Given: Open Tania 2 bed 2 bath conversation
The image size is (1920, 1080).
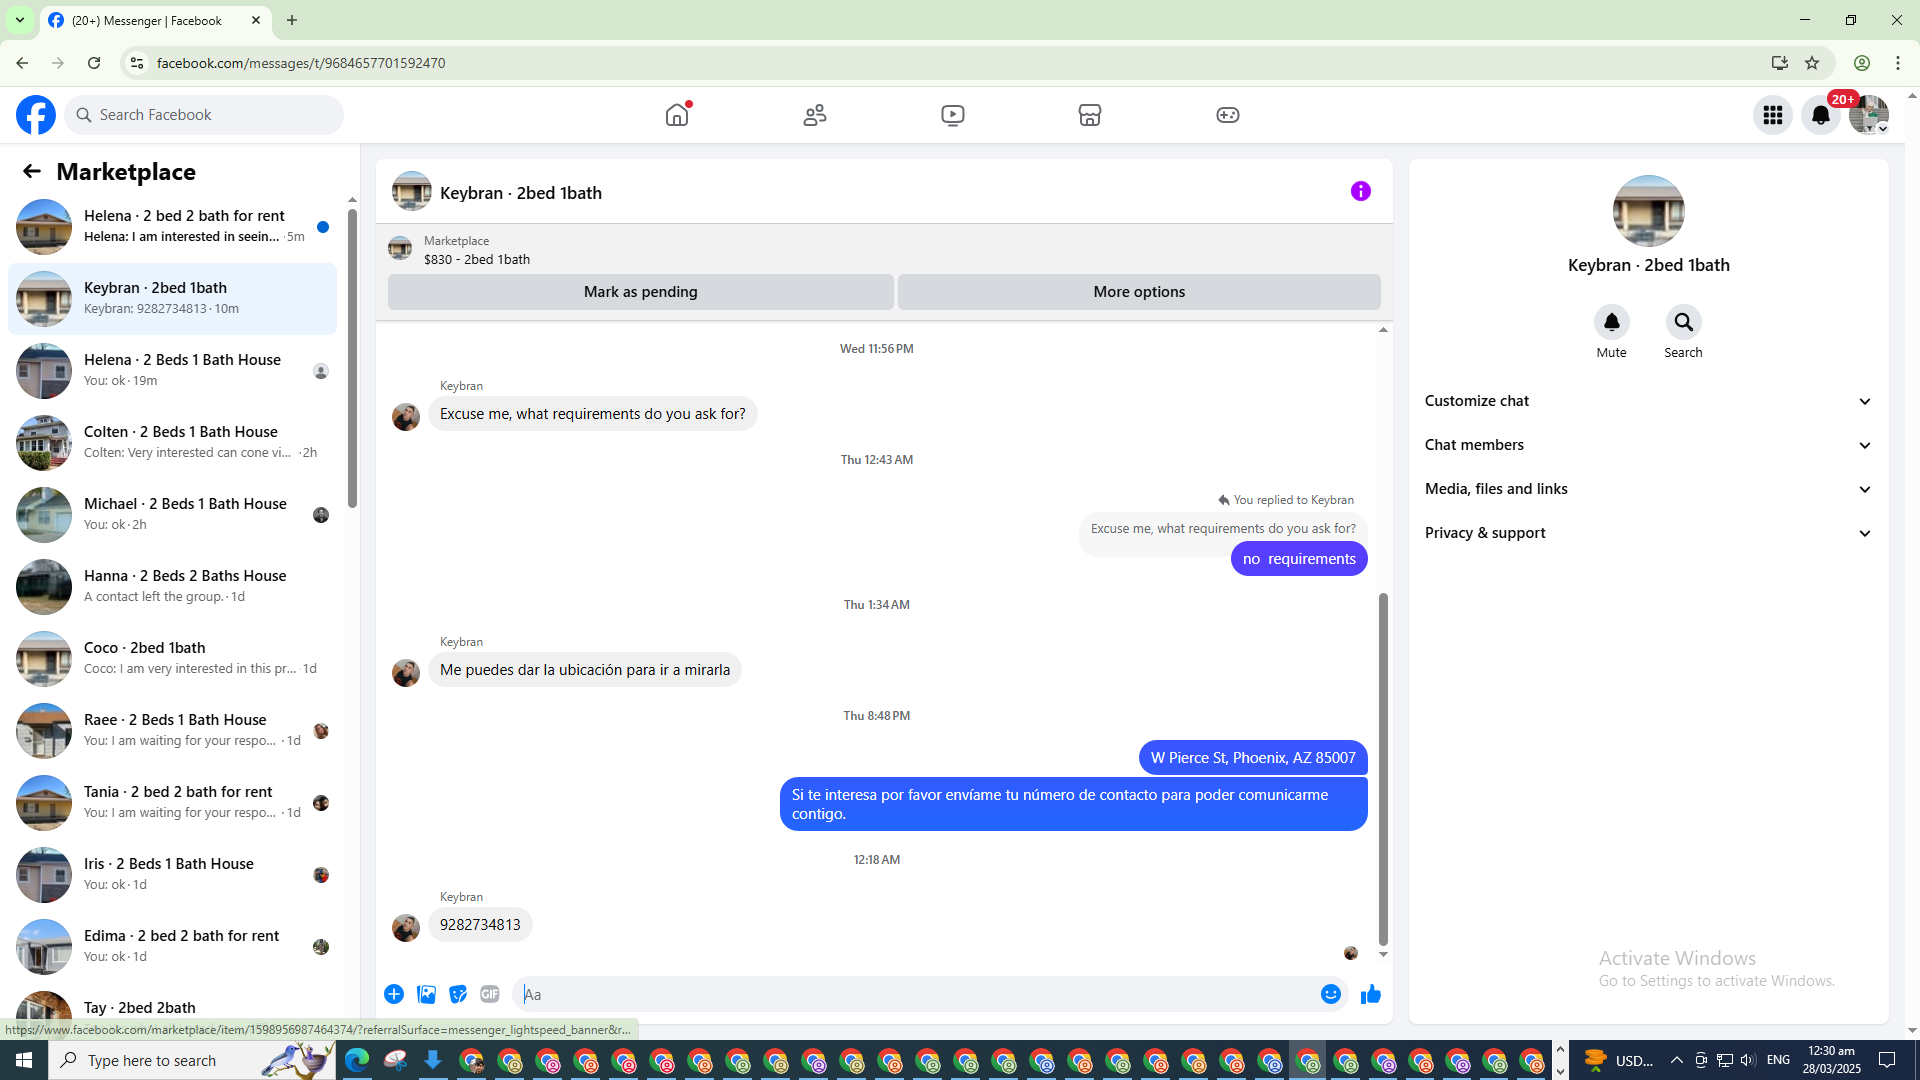Looking at the screenshot, I should pyautogui.click(x=172, y=803).
